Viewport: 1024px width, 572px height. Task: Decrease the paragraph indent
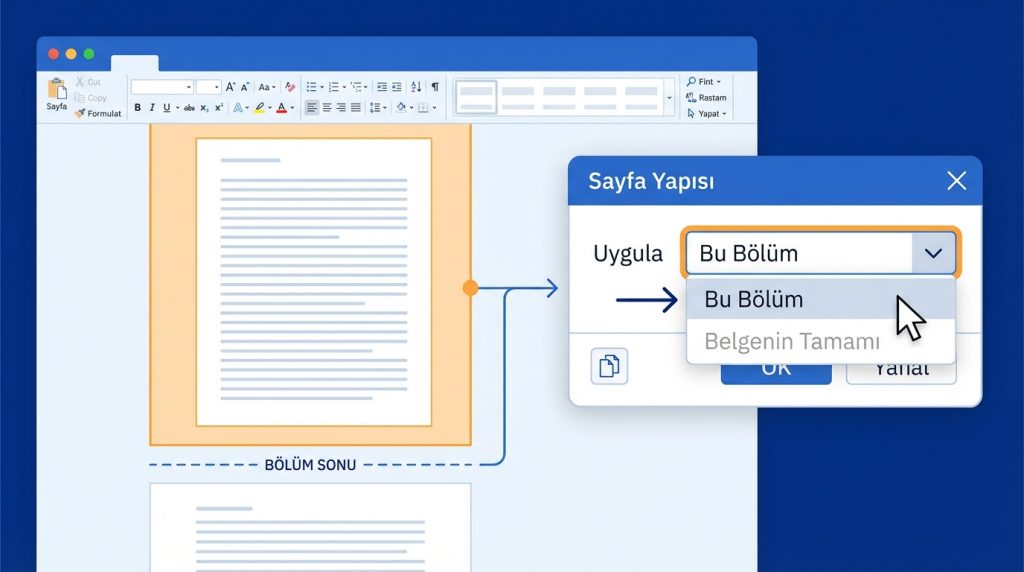[382, 87]
